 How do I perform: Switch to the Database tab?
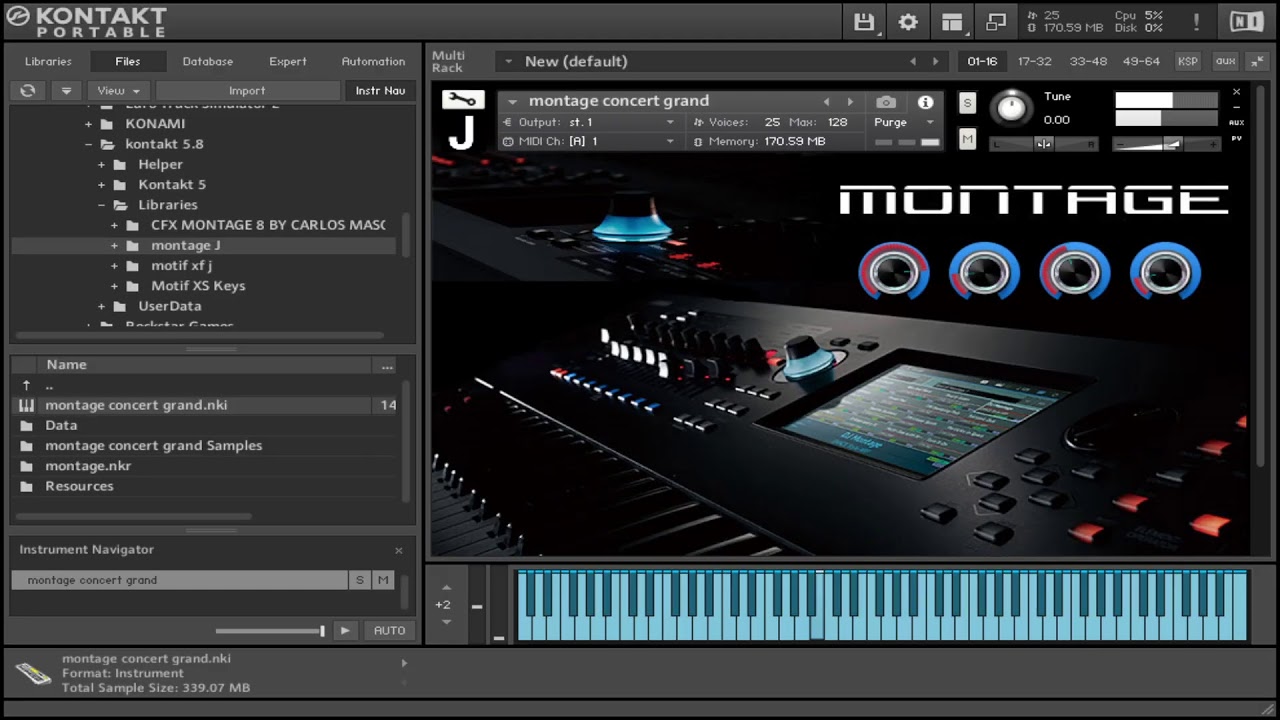pos(208,61)
